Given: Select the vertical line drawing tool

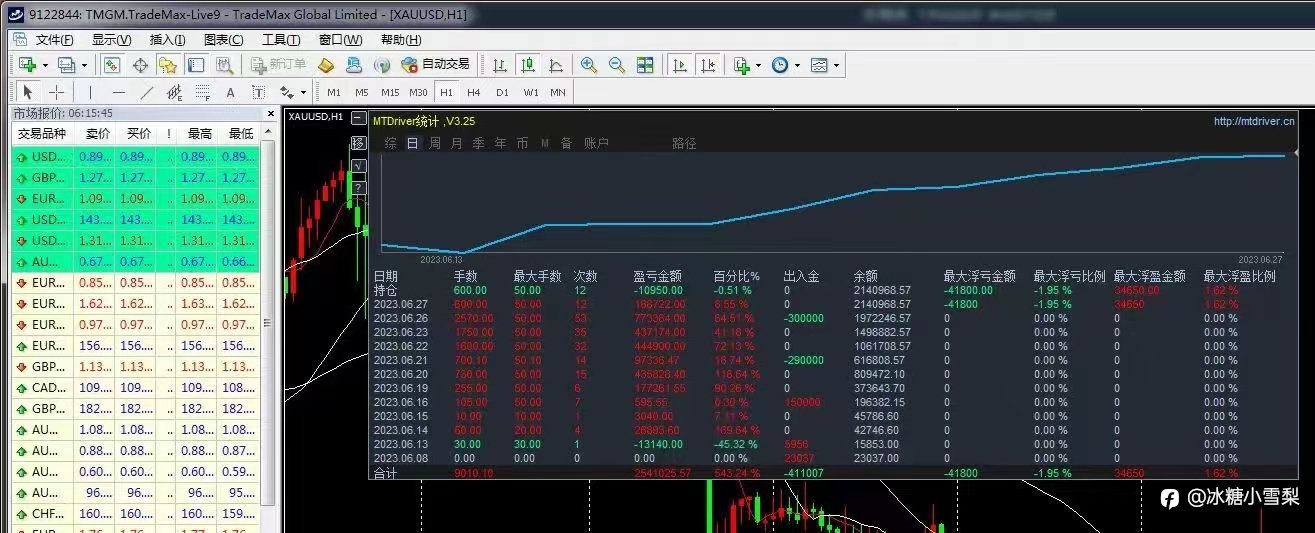Looking at the screenshot, I should (90, 92).
